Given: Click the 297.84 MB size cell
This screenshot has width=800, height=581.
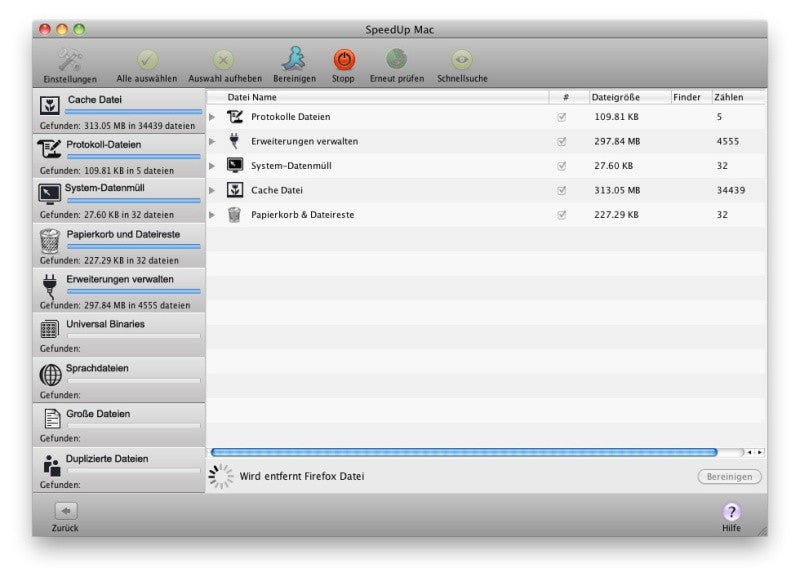Looking at the screenshot, I should coord(617,141).
